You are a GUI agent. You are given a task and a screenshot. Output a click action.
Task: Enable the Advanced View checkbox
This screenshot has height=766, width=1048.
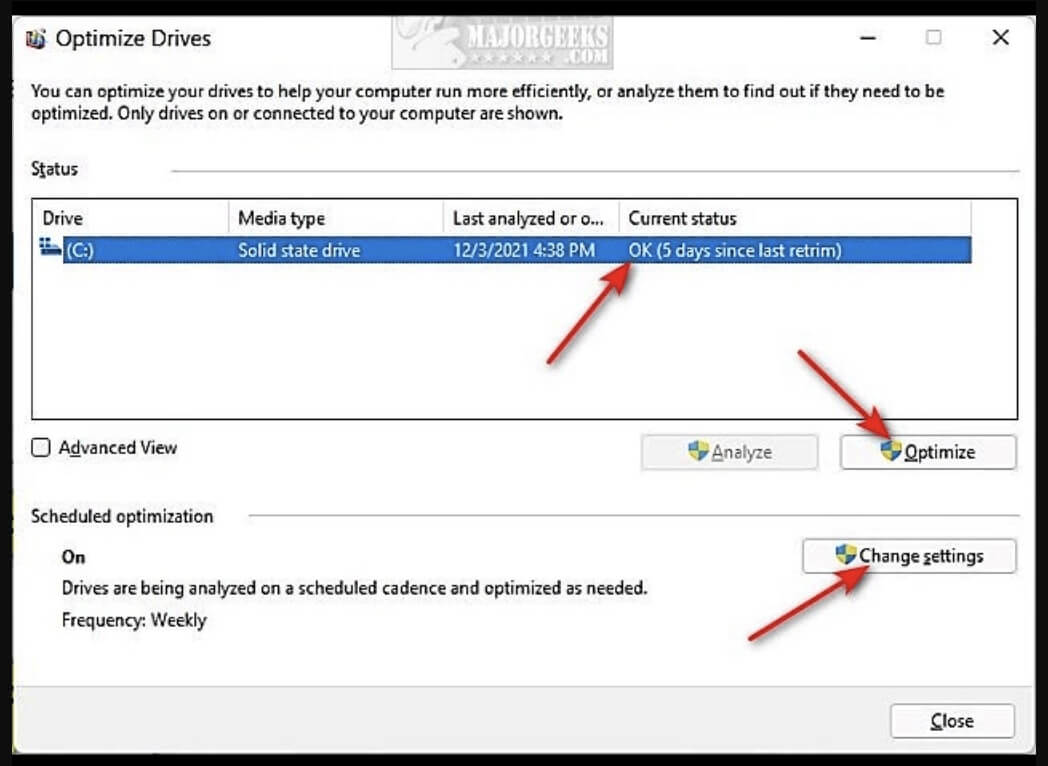point(41,448)
